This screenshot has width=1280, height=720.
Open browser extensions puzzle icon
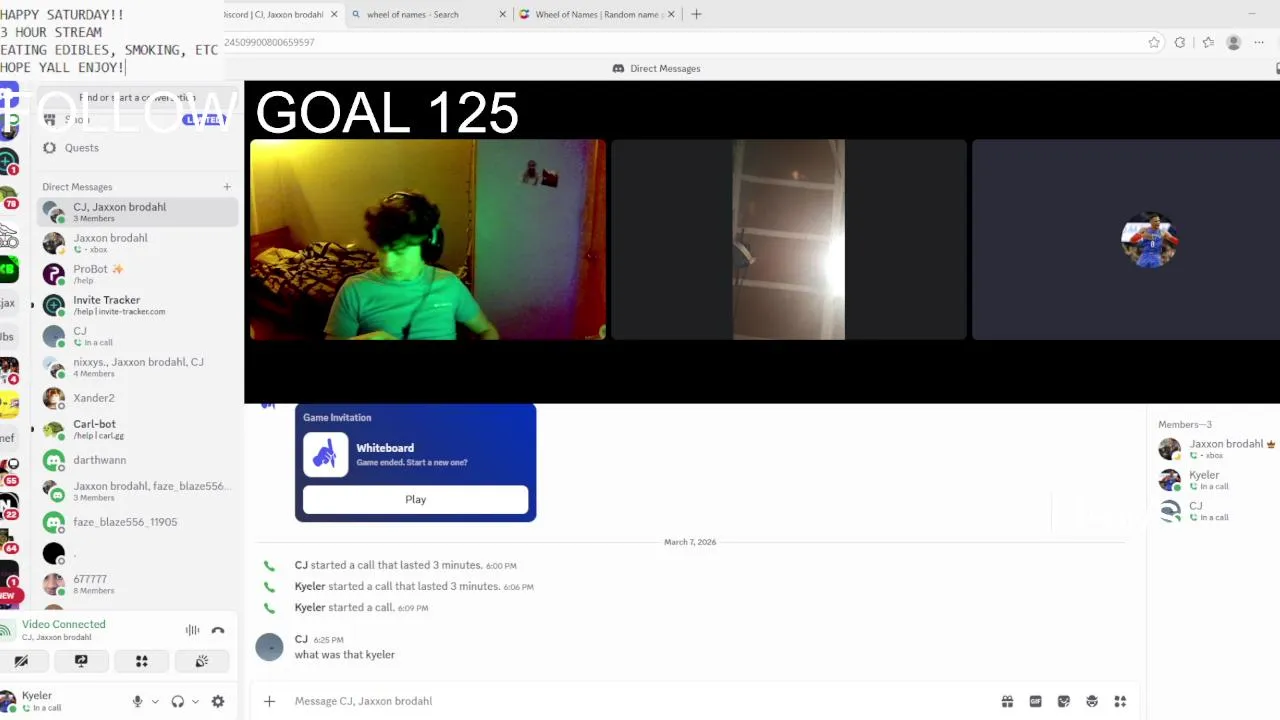point(1180,42)
